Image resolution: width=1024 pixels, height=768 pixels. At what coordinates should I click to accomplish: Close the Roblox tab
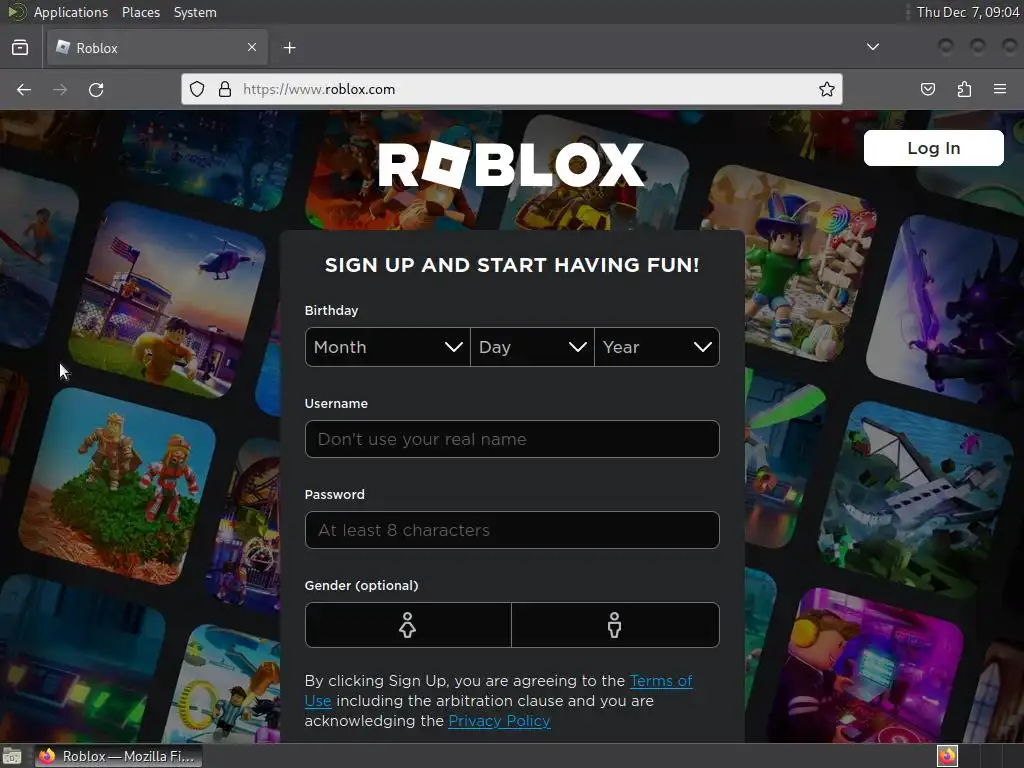(252, 47)
